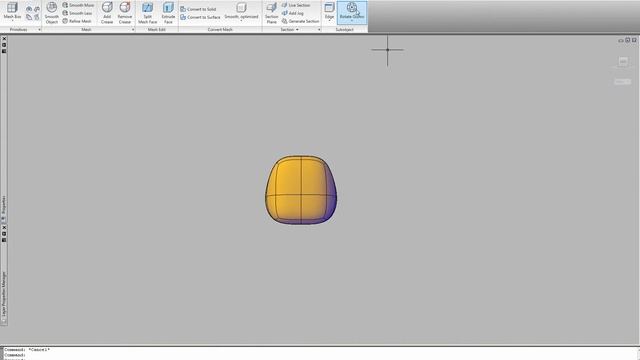Viewport: 640px width, 360px height.
Task: Click the Convert Mesh panel title
Action: coord(220,29)
